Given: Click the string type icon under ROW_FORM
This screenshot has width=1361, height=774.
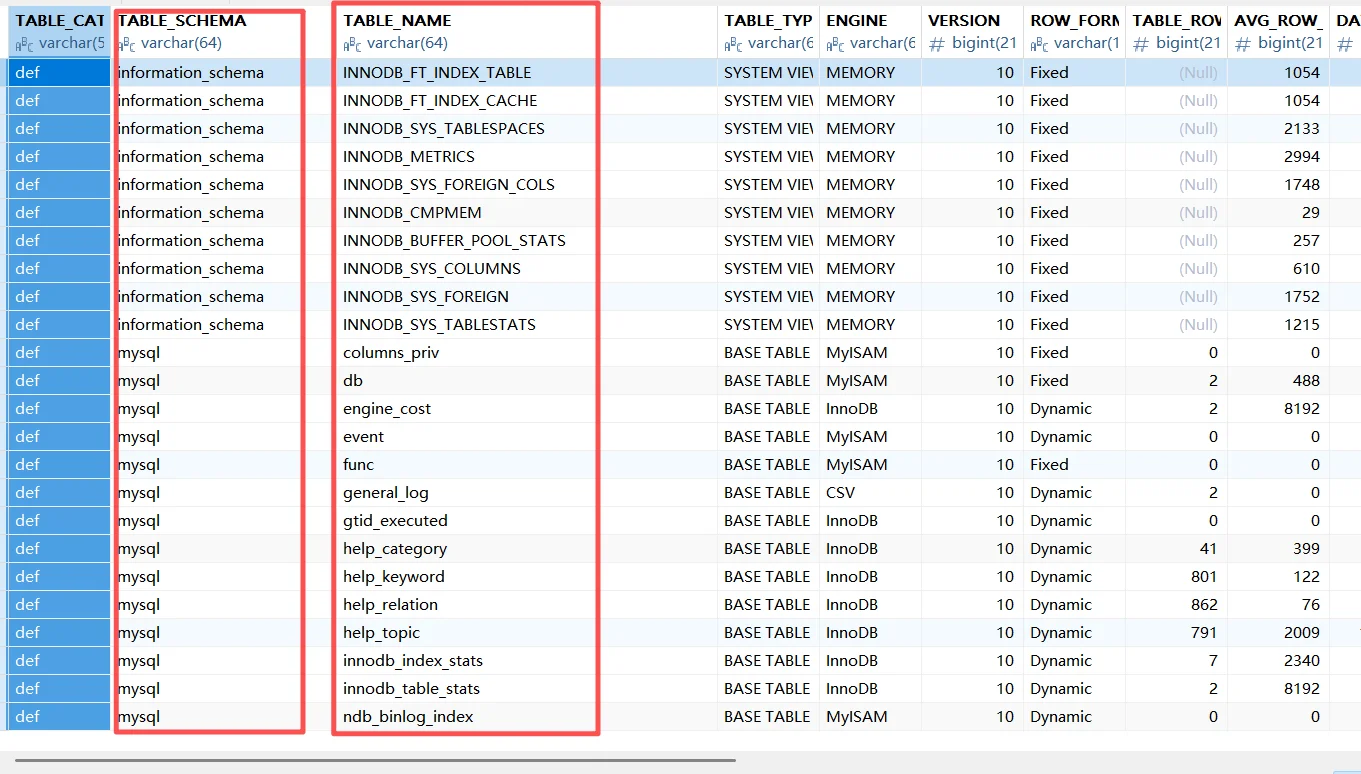Looking at the screenshot, I should [1039, 44].
